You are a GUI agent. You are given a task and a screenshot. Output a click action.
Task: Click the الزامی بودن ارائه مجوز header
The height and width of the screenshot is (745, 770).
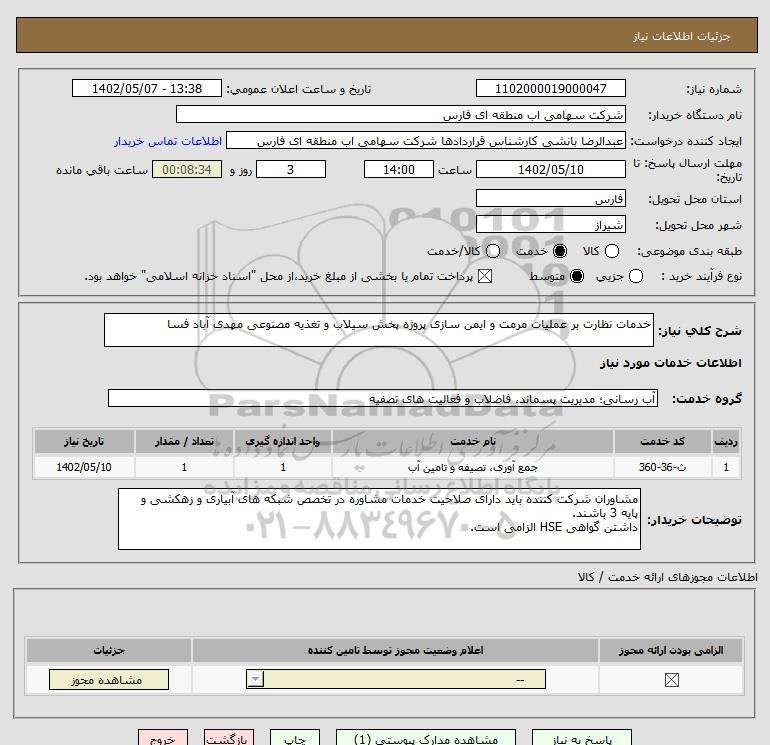point(671,650)
